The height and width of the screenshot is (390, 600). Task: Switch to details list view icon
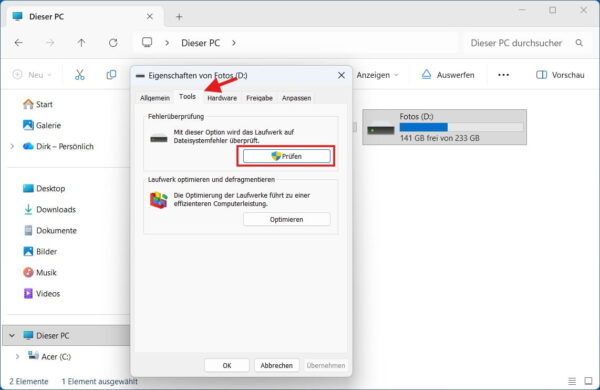pos(572,381)
